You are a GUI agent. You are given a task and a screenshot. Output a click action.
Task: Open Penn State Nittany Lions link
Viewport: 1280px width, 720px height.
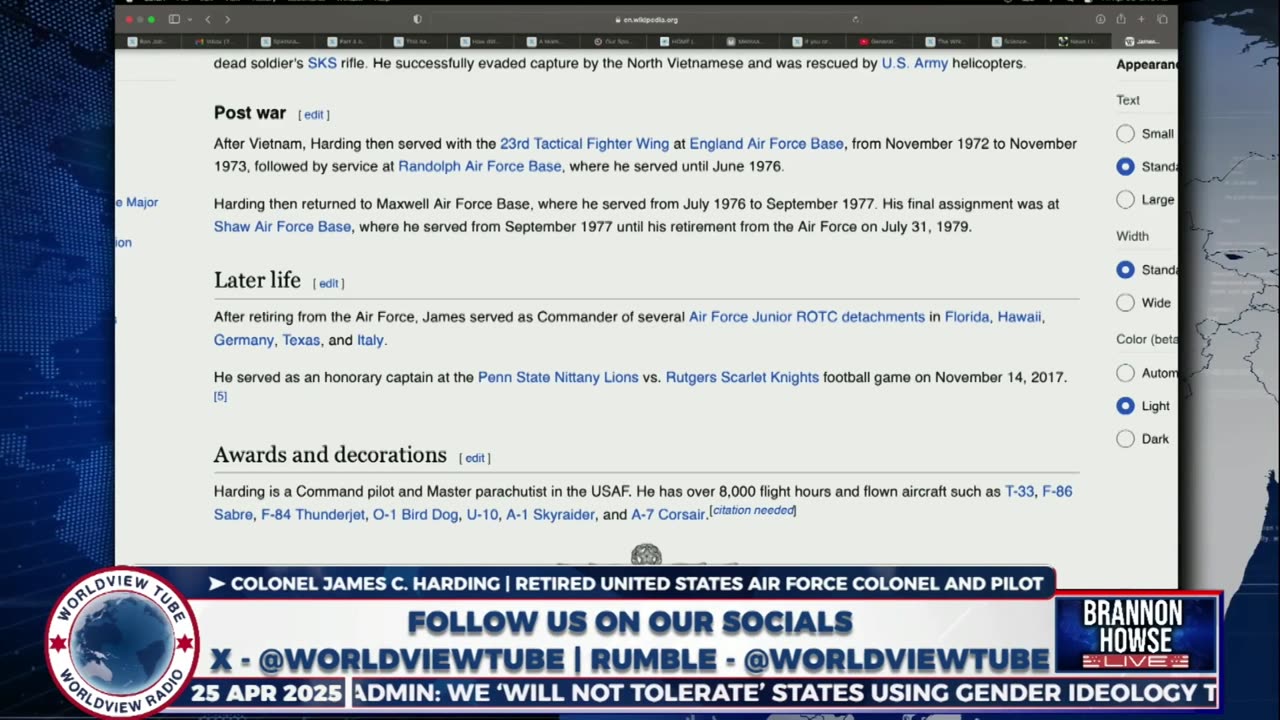(558, 377)
